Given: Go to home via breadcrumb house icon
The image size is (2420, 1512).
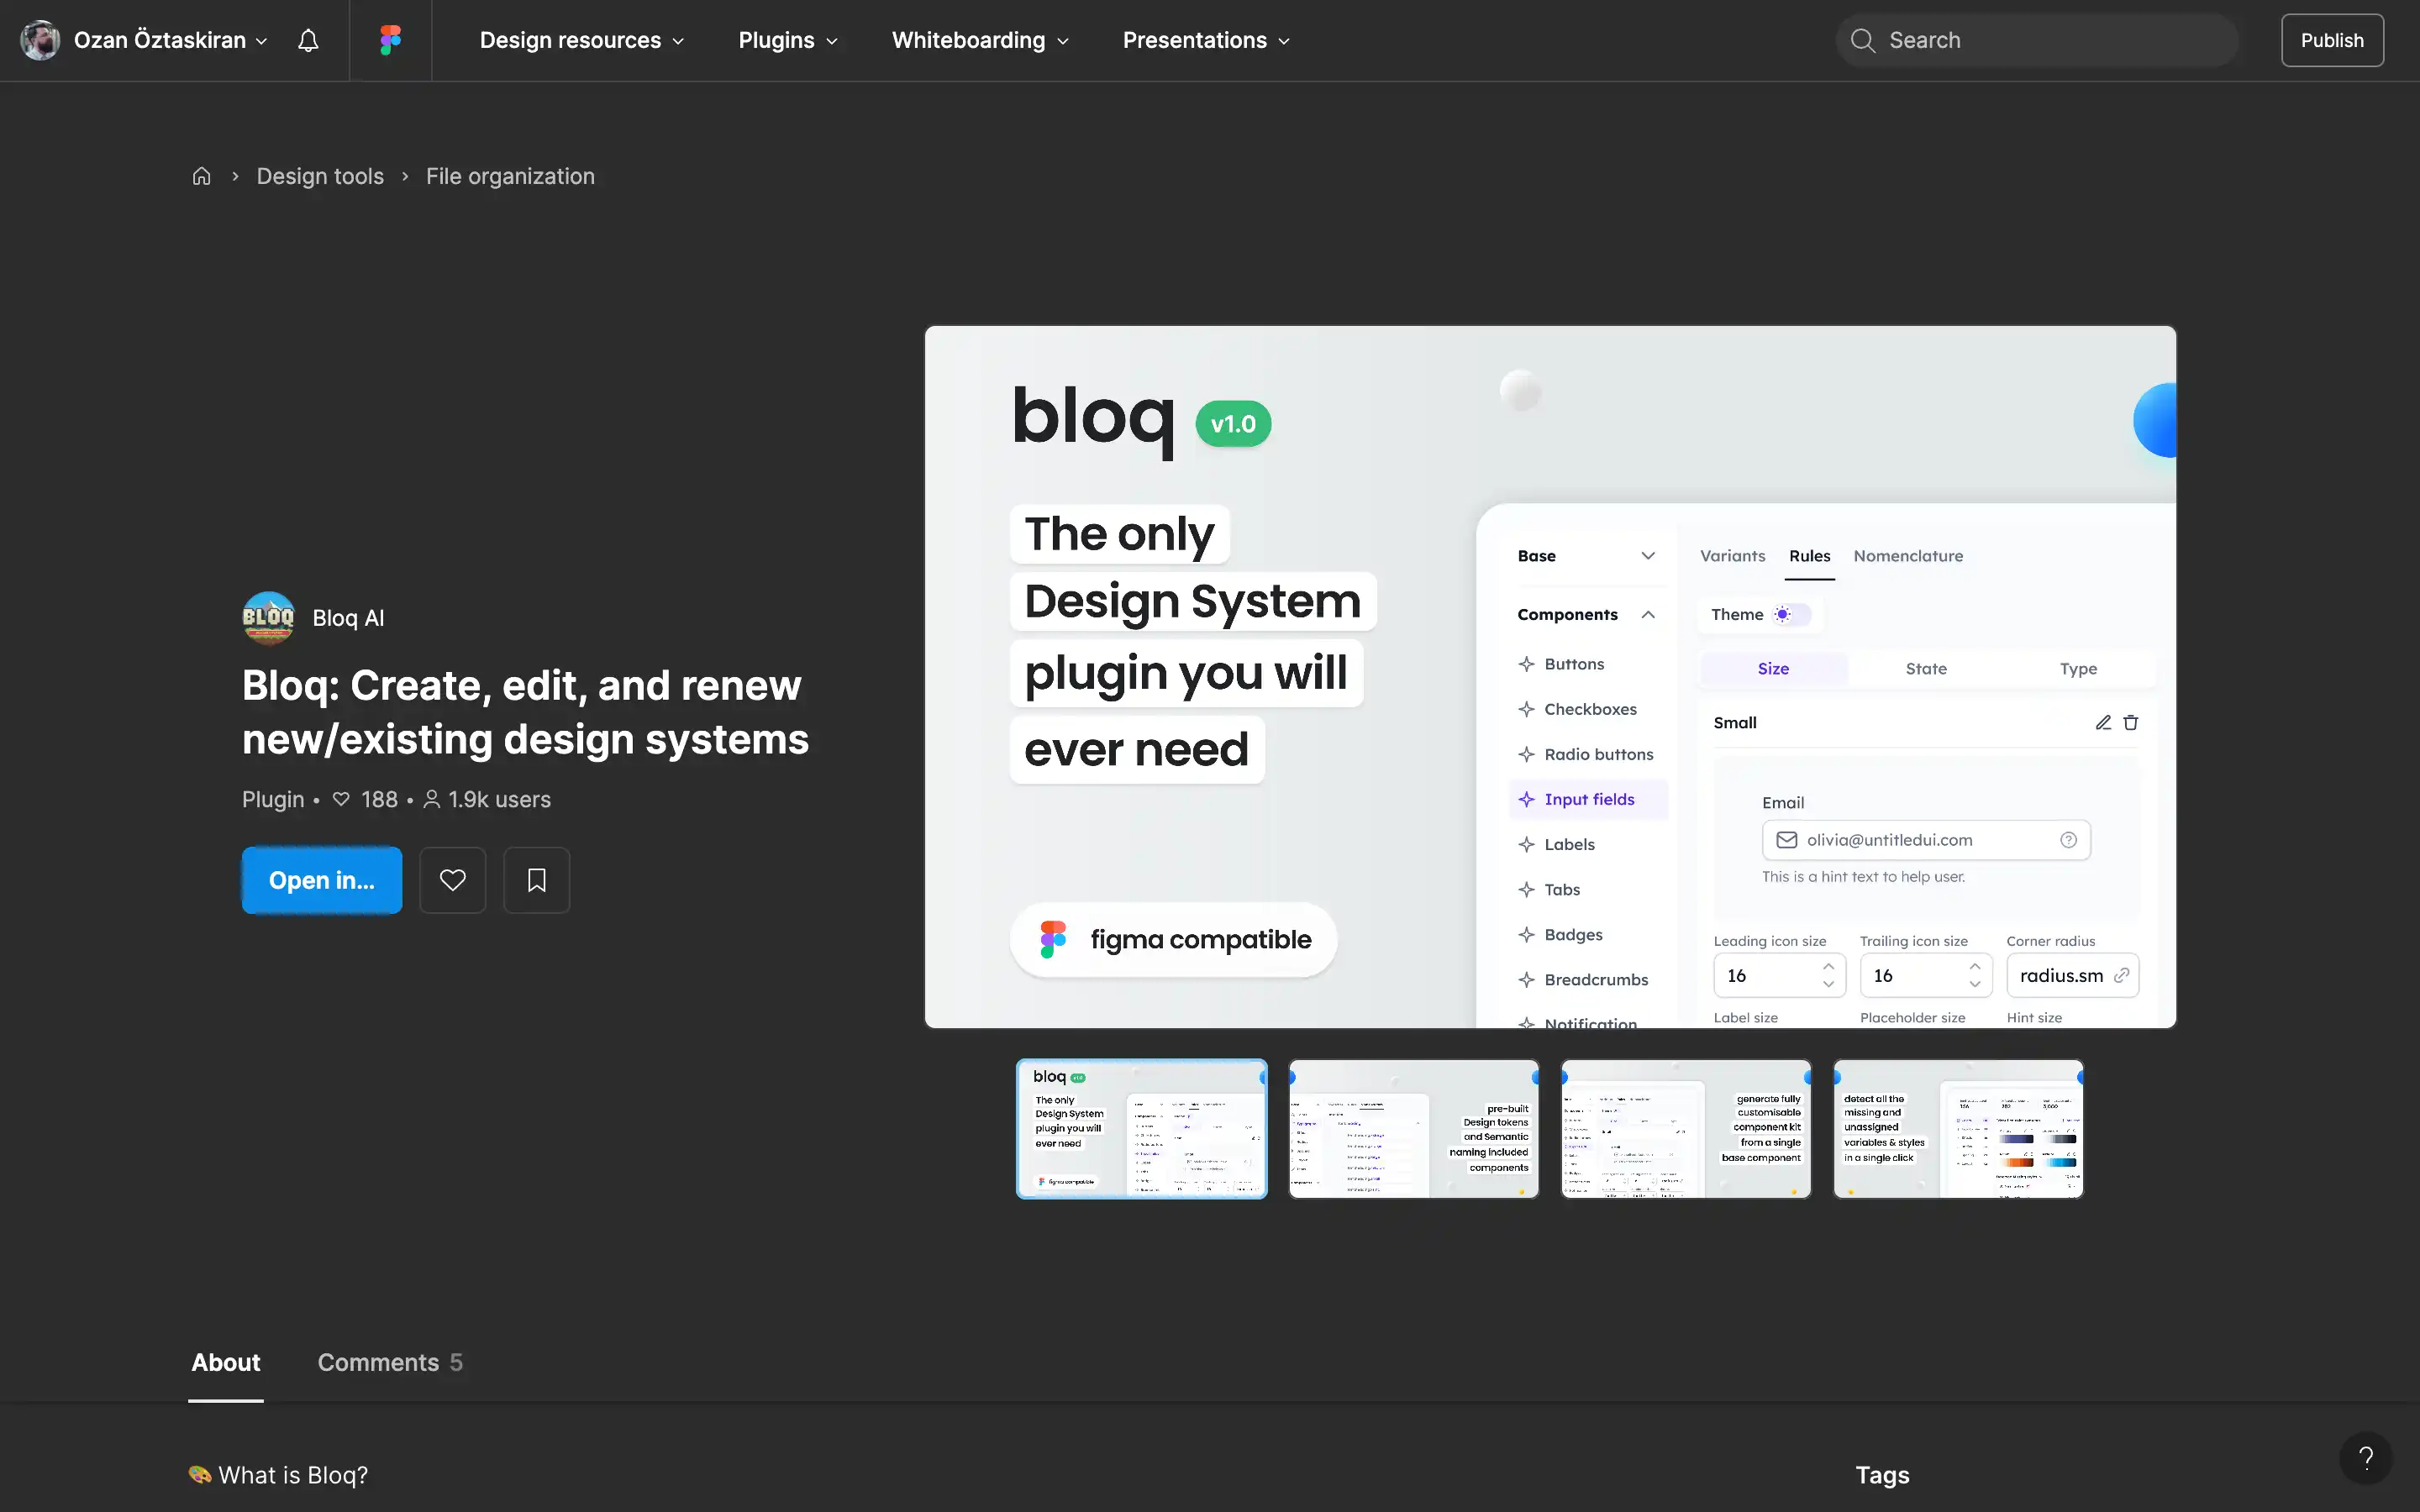Looking at the screenshot, I should 201,176.
